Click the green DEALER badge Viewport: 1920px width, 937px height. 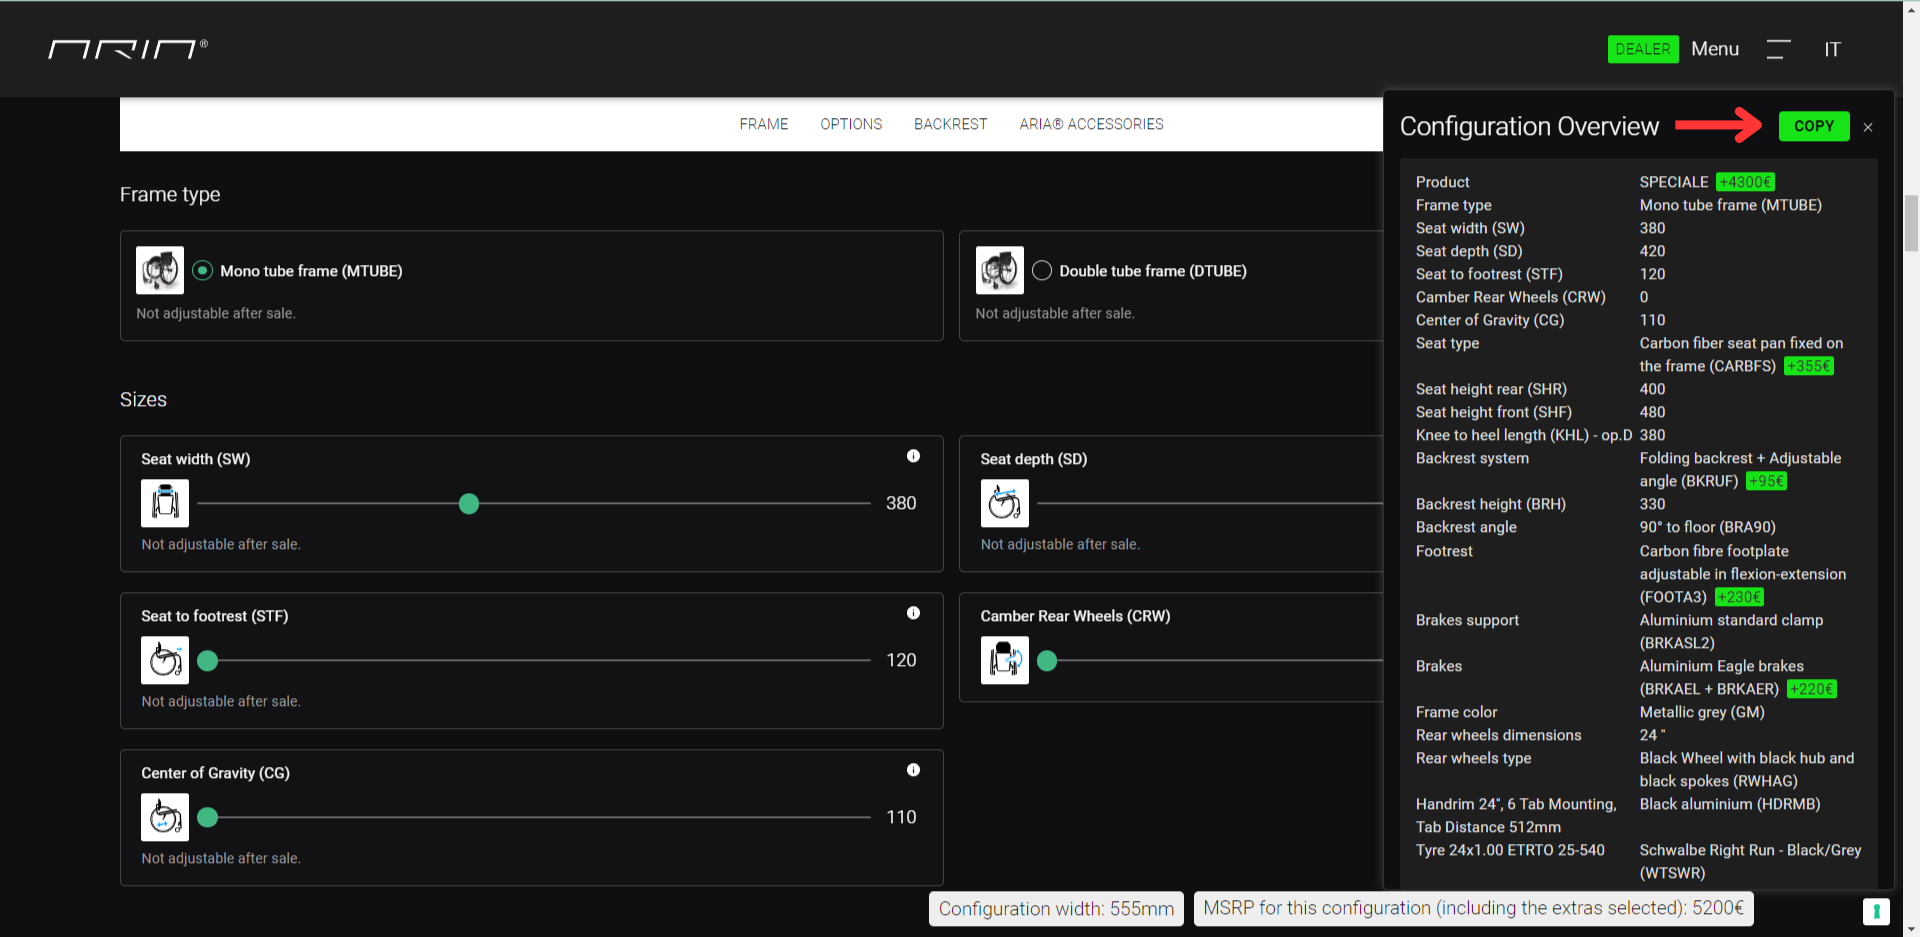pyautogui.click(x=1642, y=49)
